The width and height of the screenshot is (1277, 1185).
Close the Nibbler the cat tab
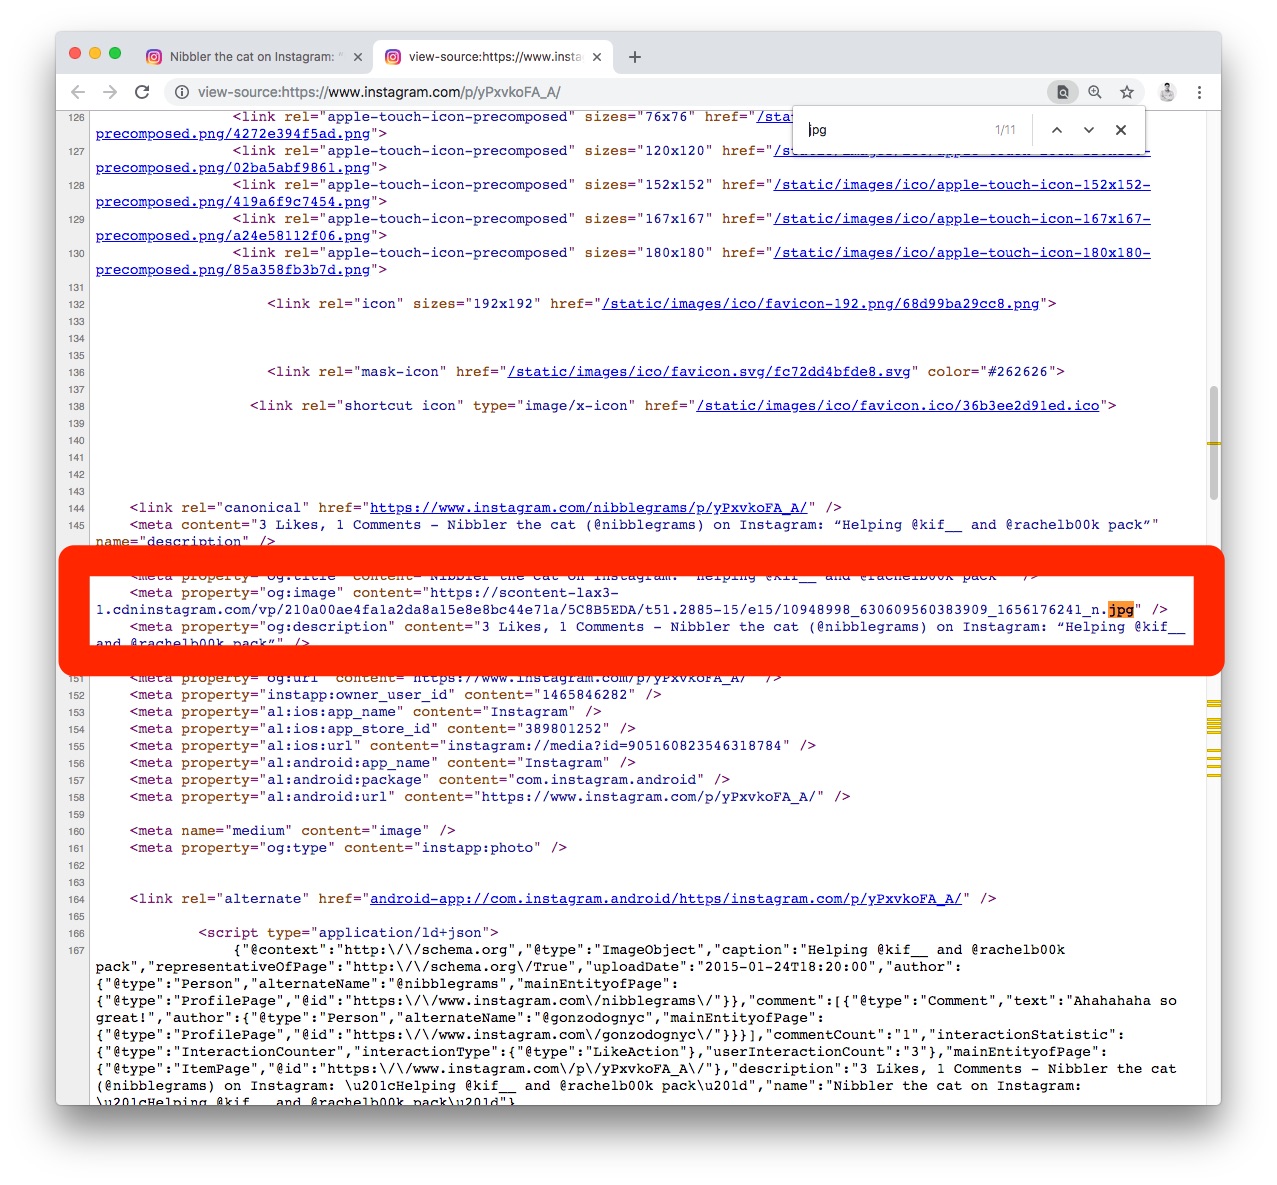[x=358, y=57]
